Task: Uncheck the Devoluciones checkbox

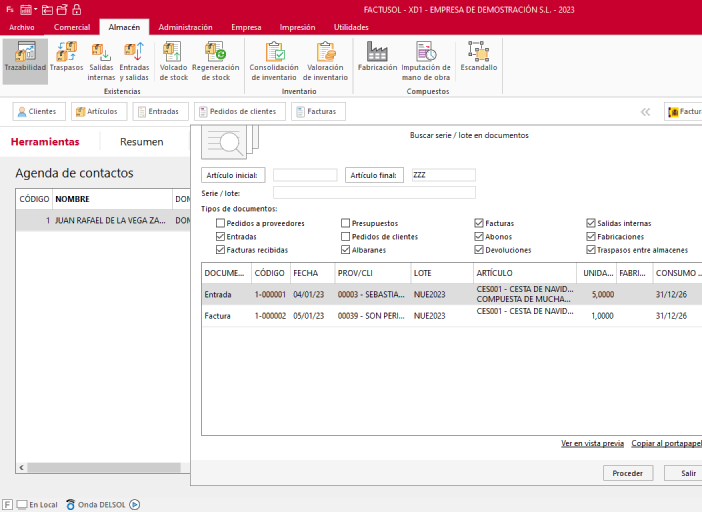Action: pyautogui.click(x=479, y=250)
